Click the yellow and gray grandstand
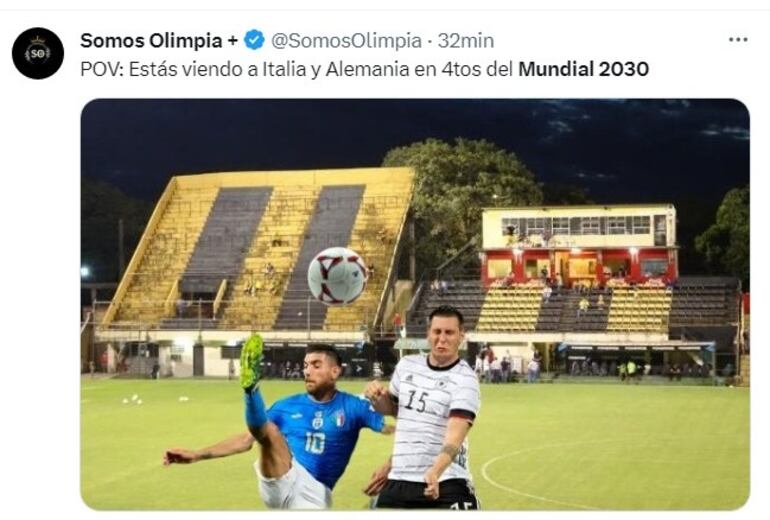 (260, 250)
